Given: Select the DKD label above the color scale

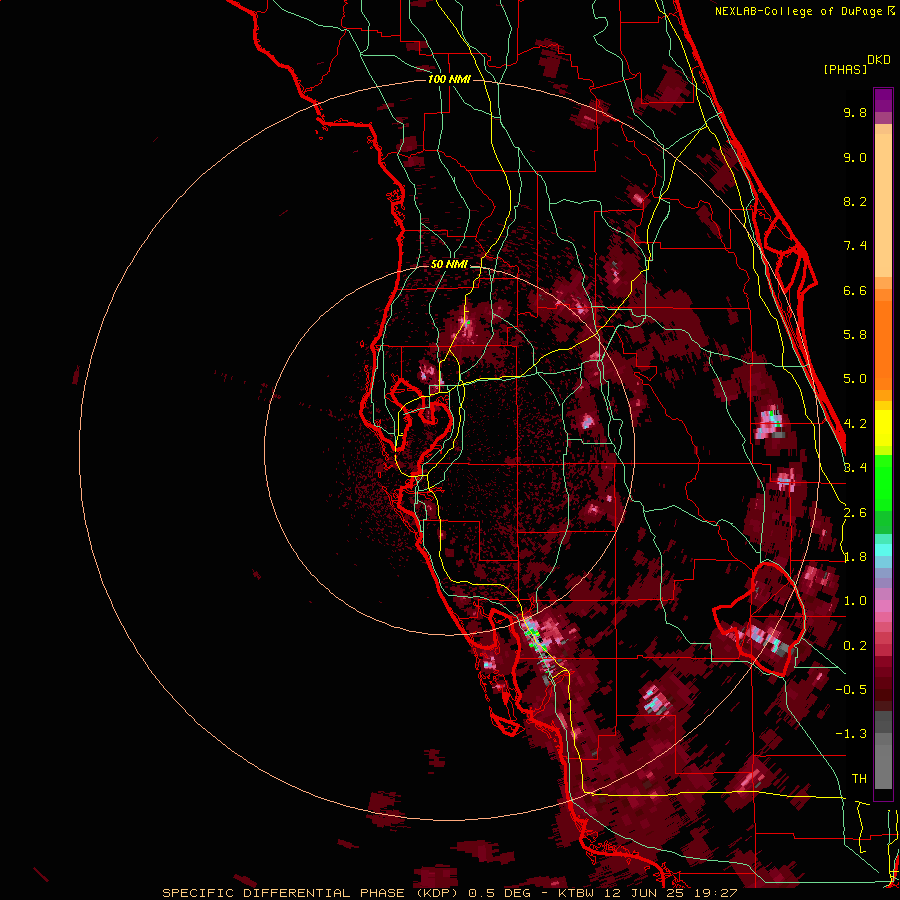Looking at the screenshot, I should pos(879,60).
